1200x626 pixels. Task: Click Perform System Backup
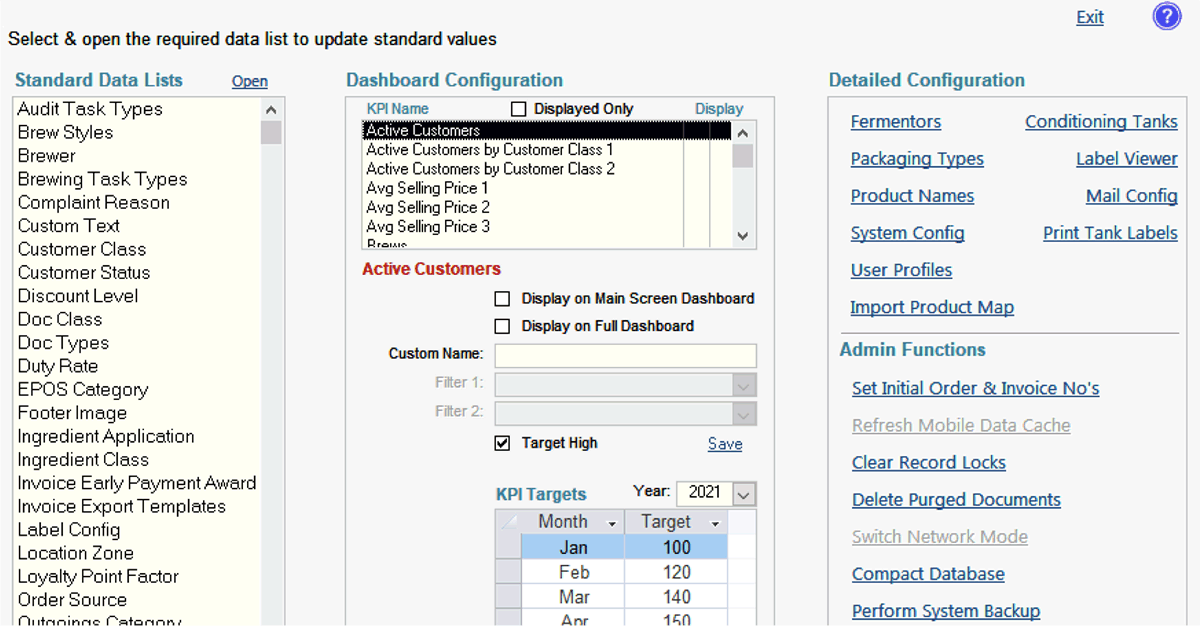[945, 610]
